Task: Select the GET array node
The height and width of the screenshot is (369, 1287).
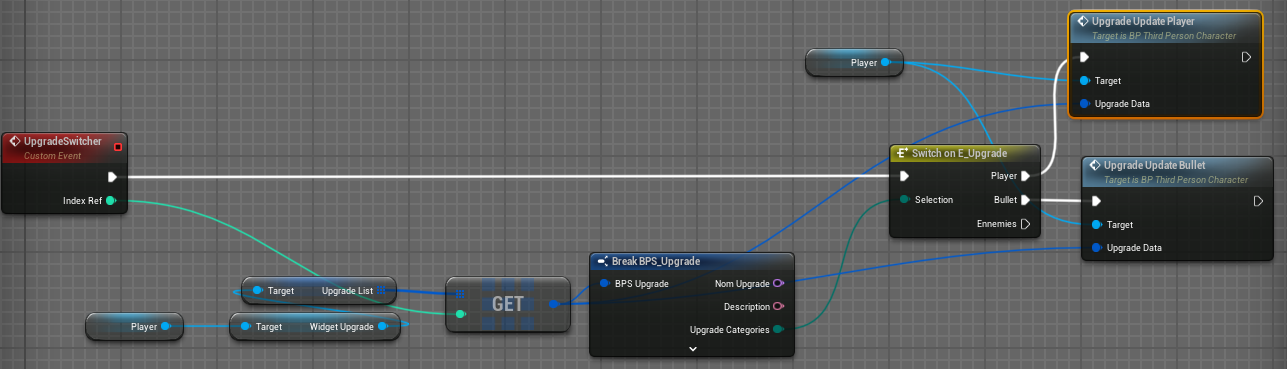Action: point(508,303)
